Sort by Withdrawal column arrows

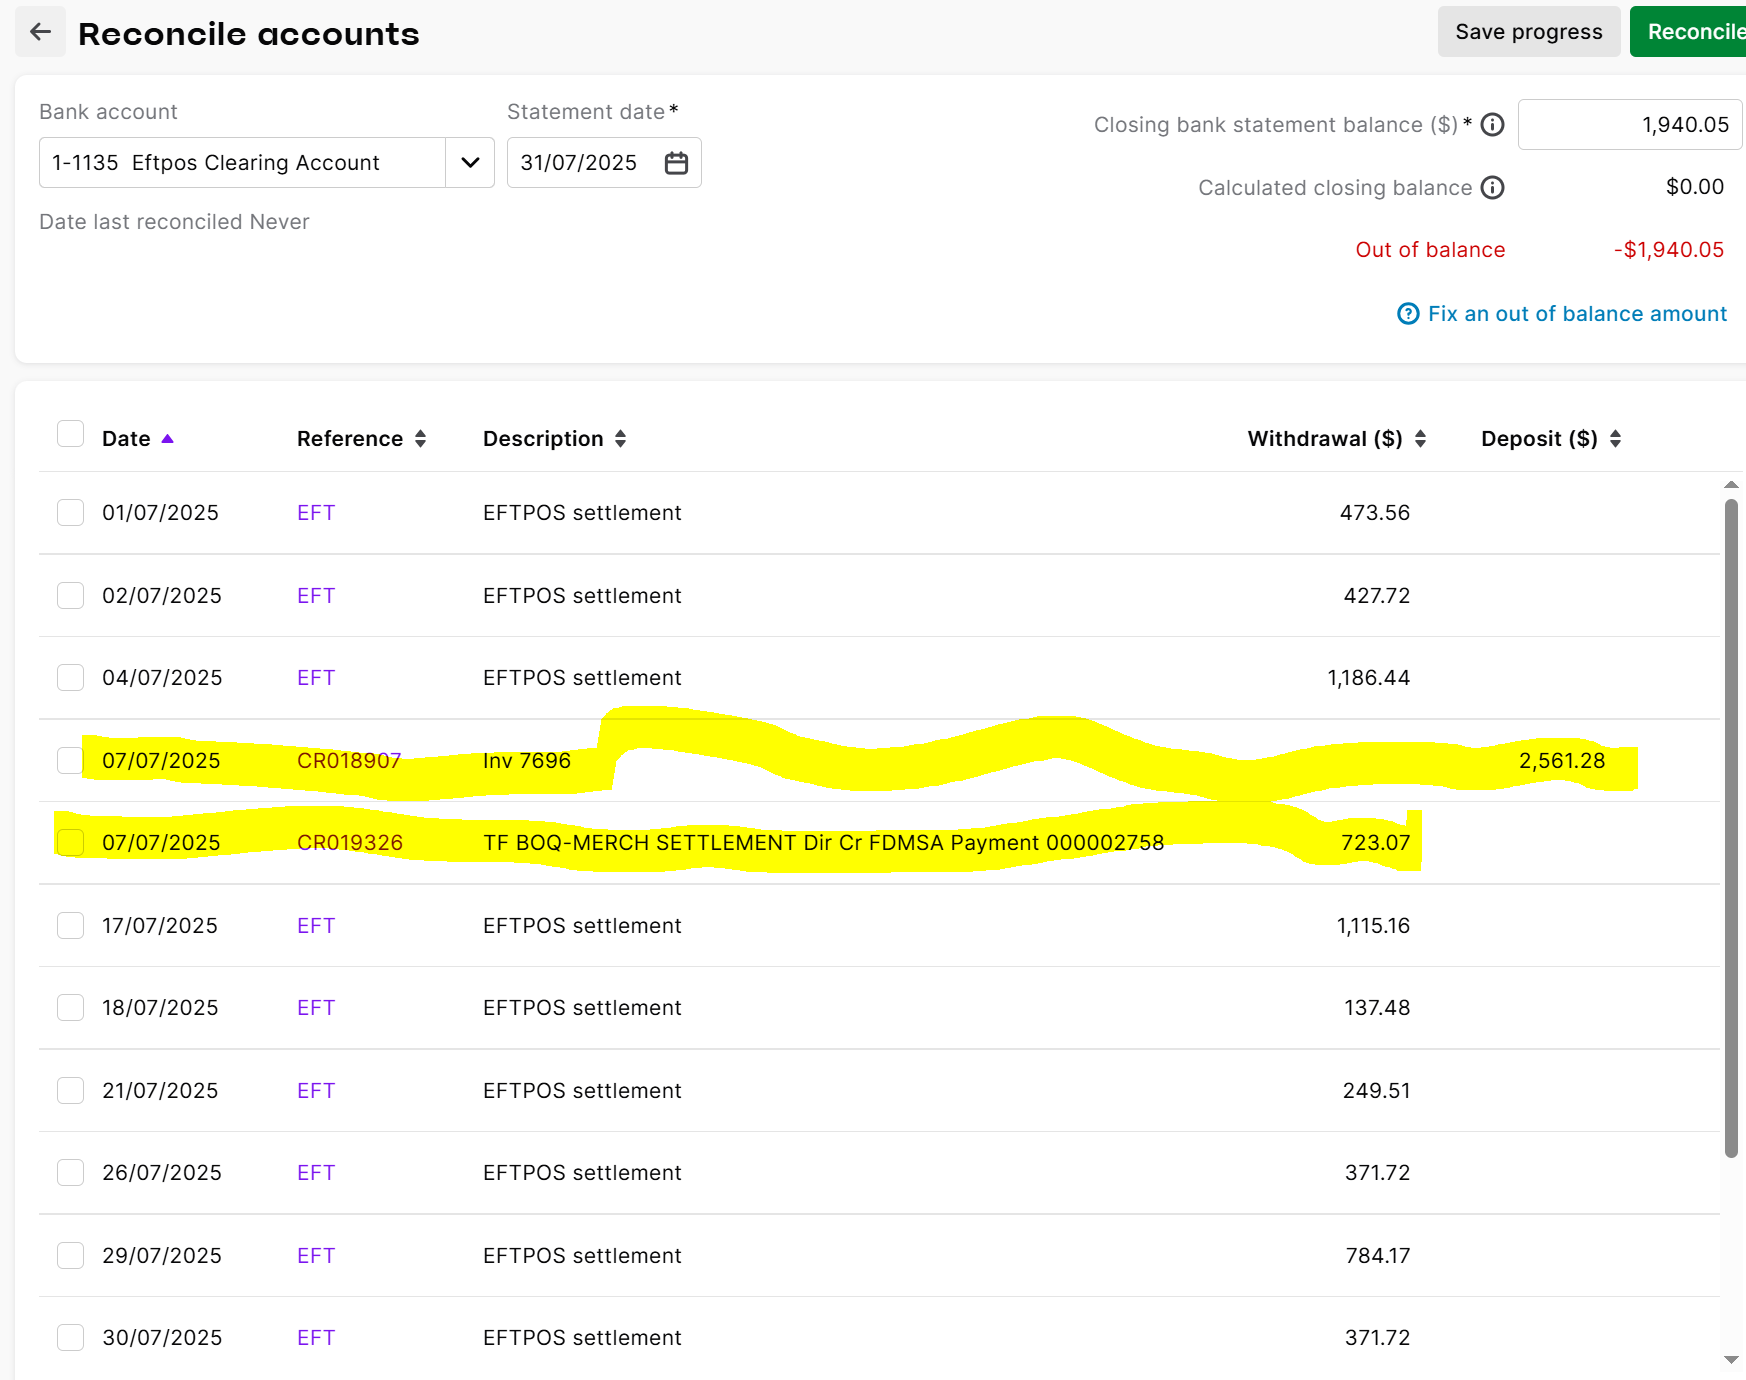tap(1420, 439)
